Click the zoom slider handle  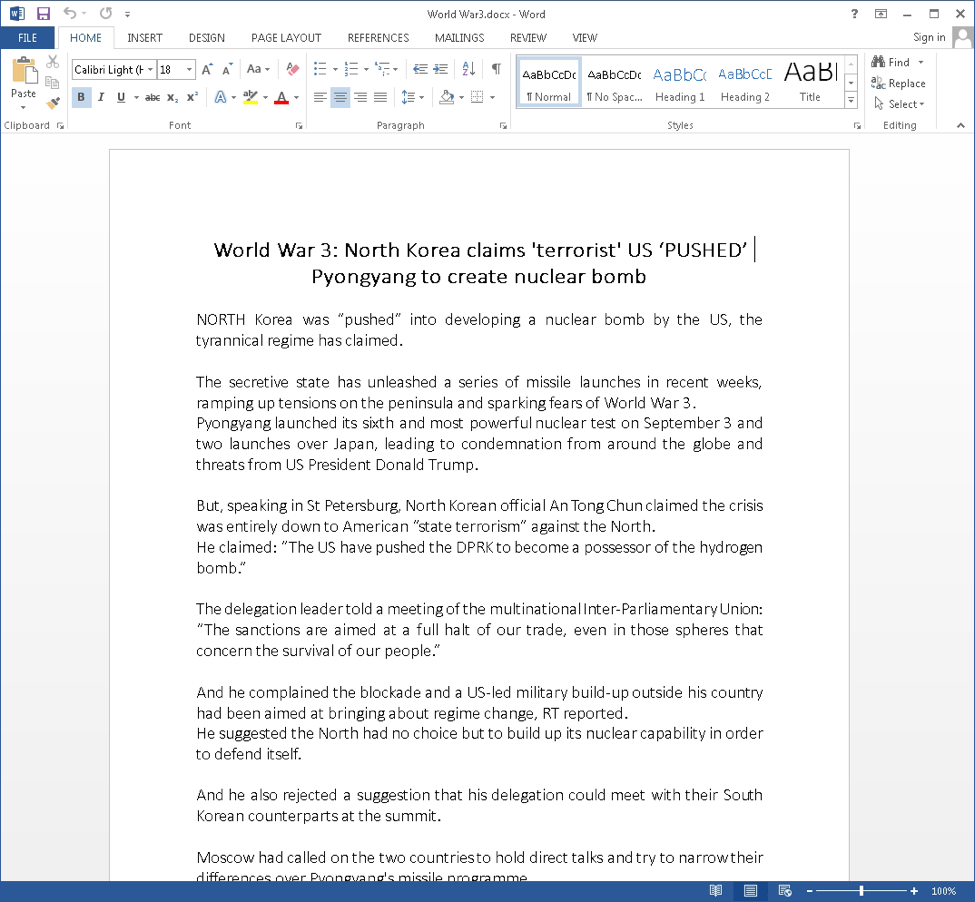pos(861,891)
